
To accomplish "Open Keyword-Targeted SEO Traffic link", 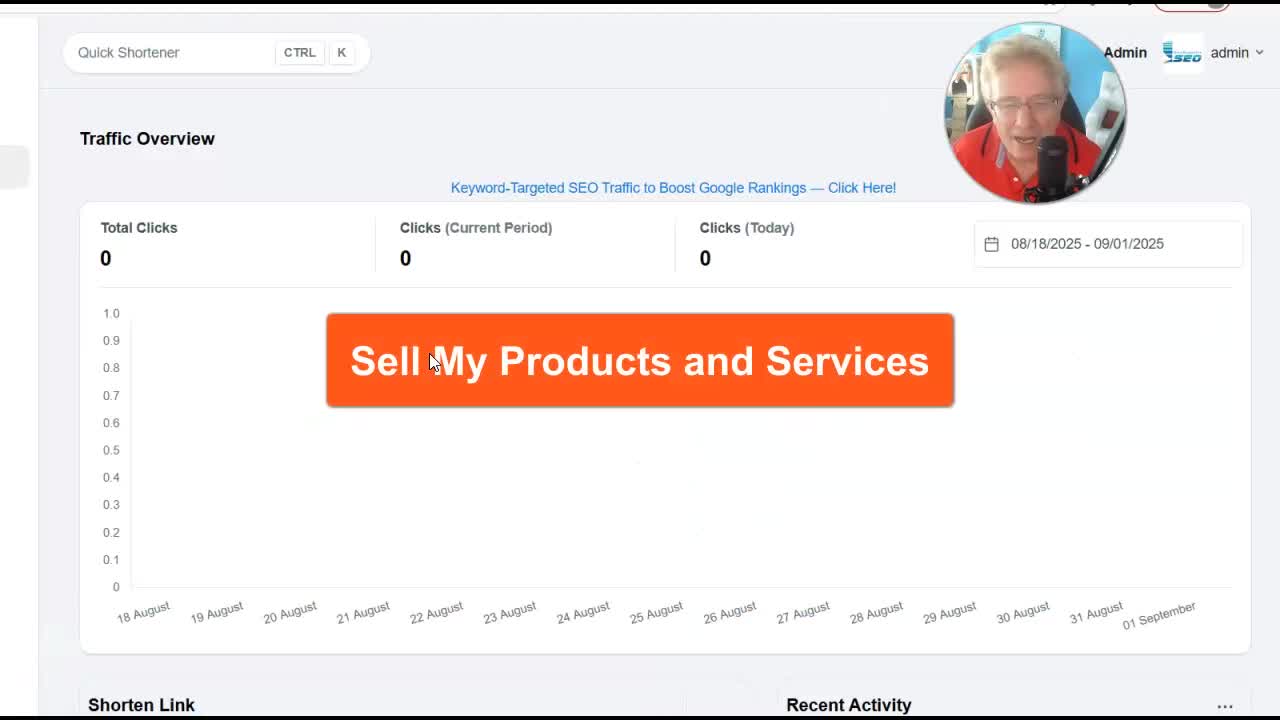I will coord(673,188).
